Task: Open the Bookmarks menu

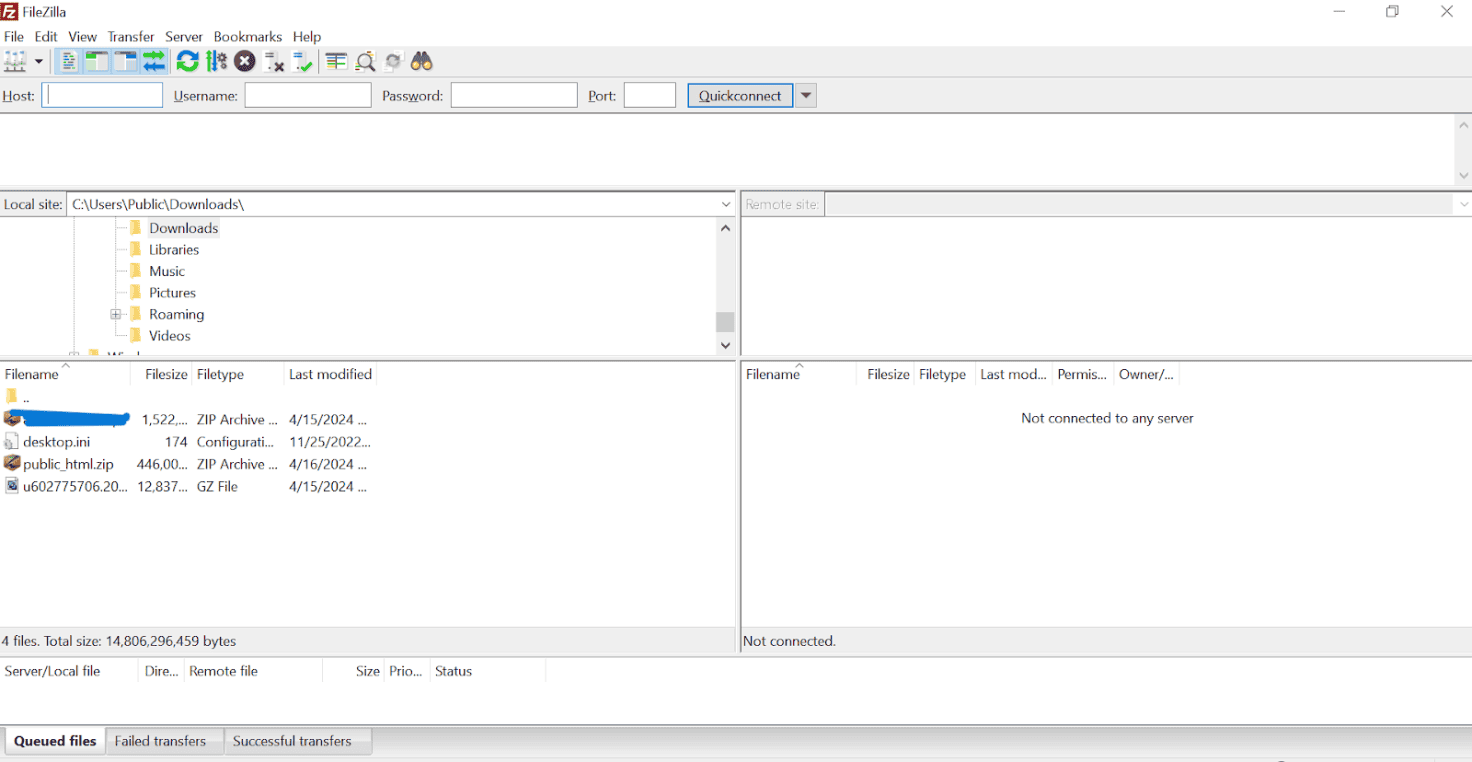Action: tap(248, 37)
